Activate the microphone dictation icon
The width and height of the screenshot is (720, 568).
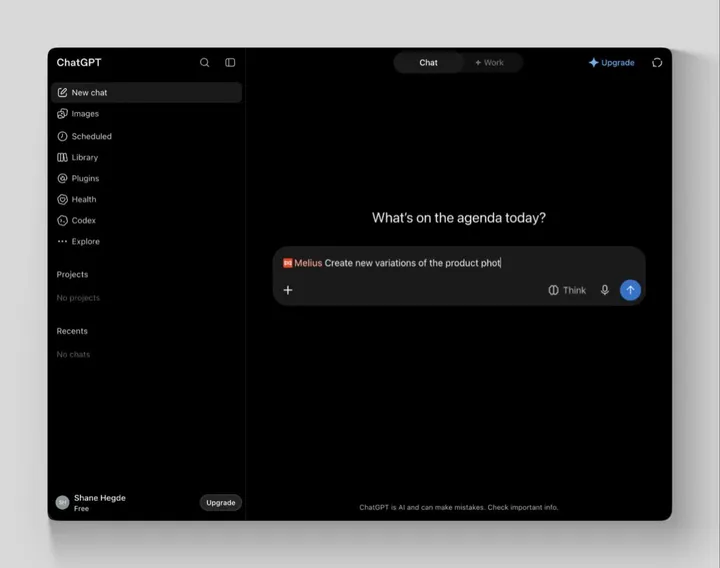coord(605,290)
